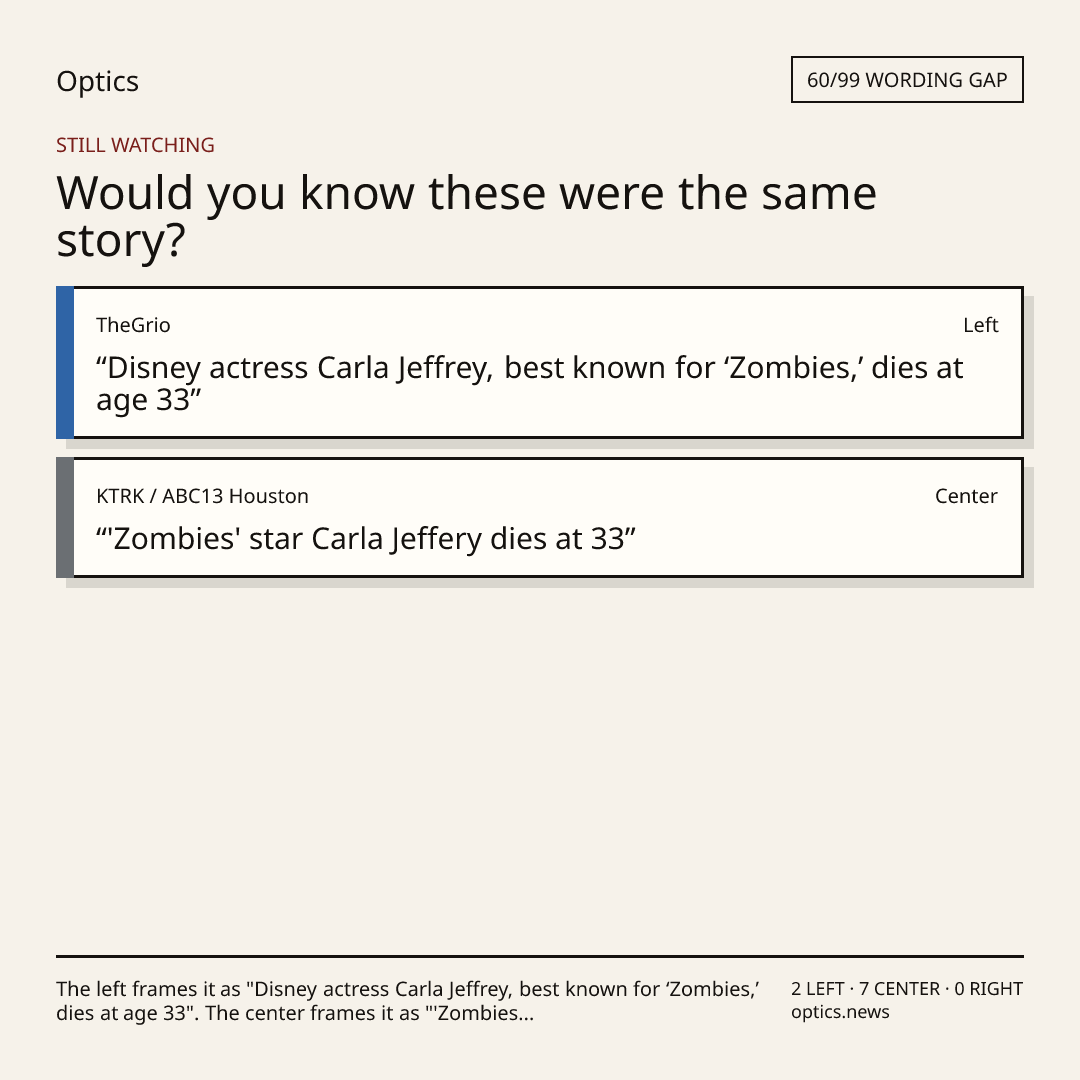
Task: Click the KTRK / ABC13 Houston source name
Action: (x=202, y=496)
